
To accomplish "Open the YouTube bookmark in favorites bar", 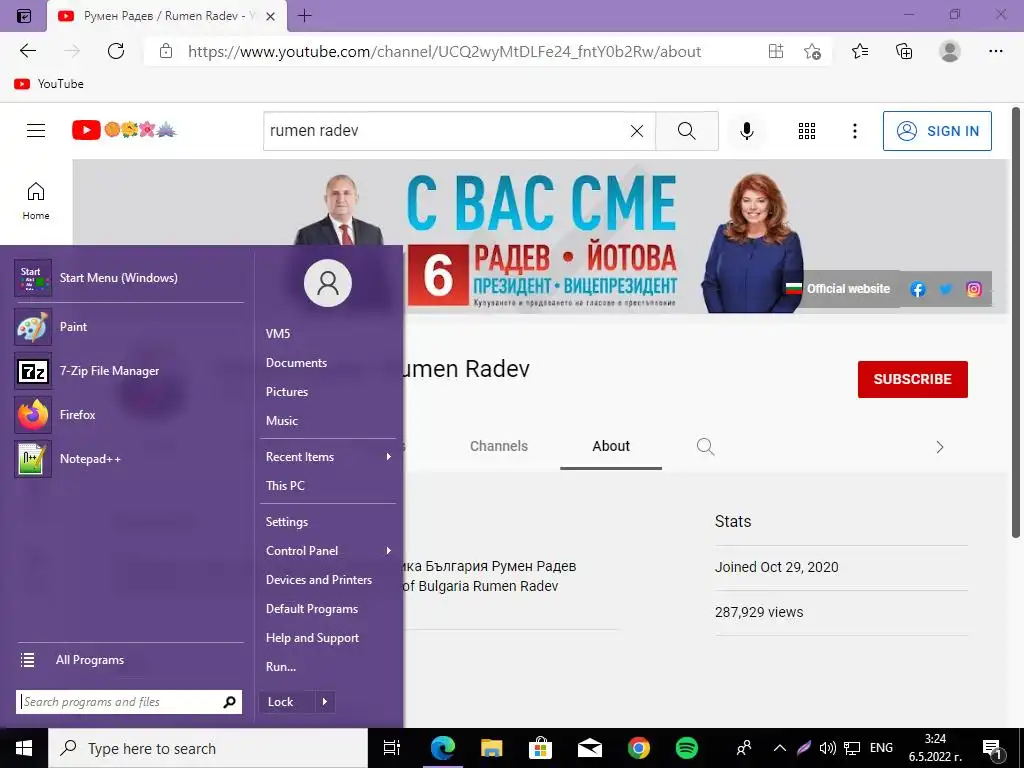I will [x=49, y=84].
